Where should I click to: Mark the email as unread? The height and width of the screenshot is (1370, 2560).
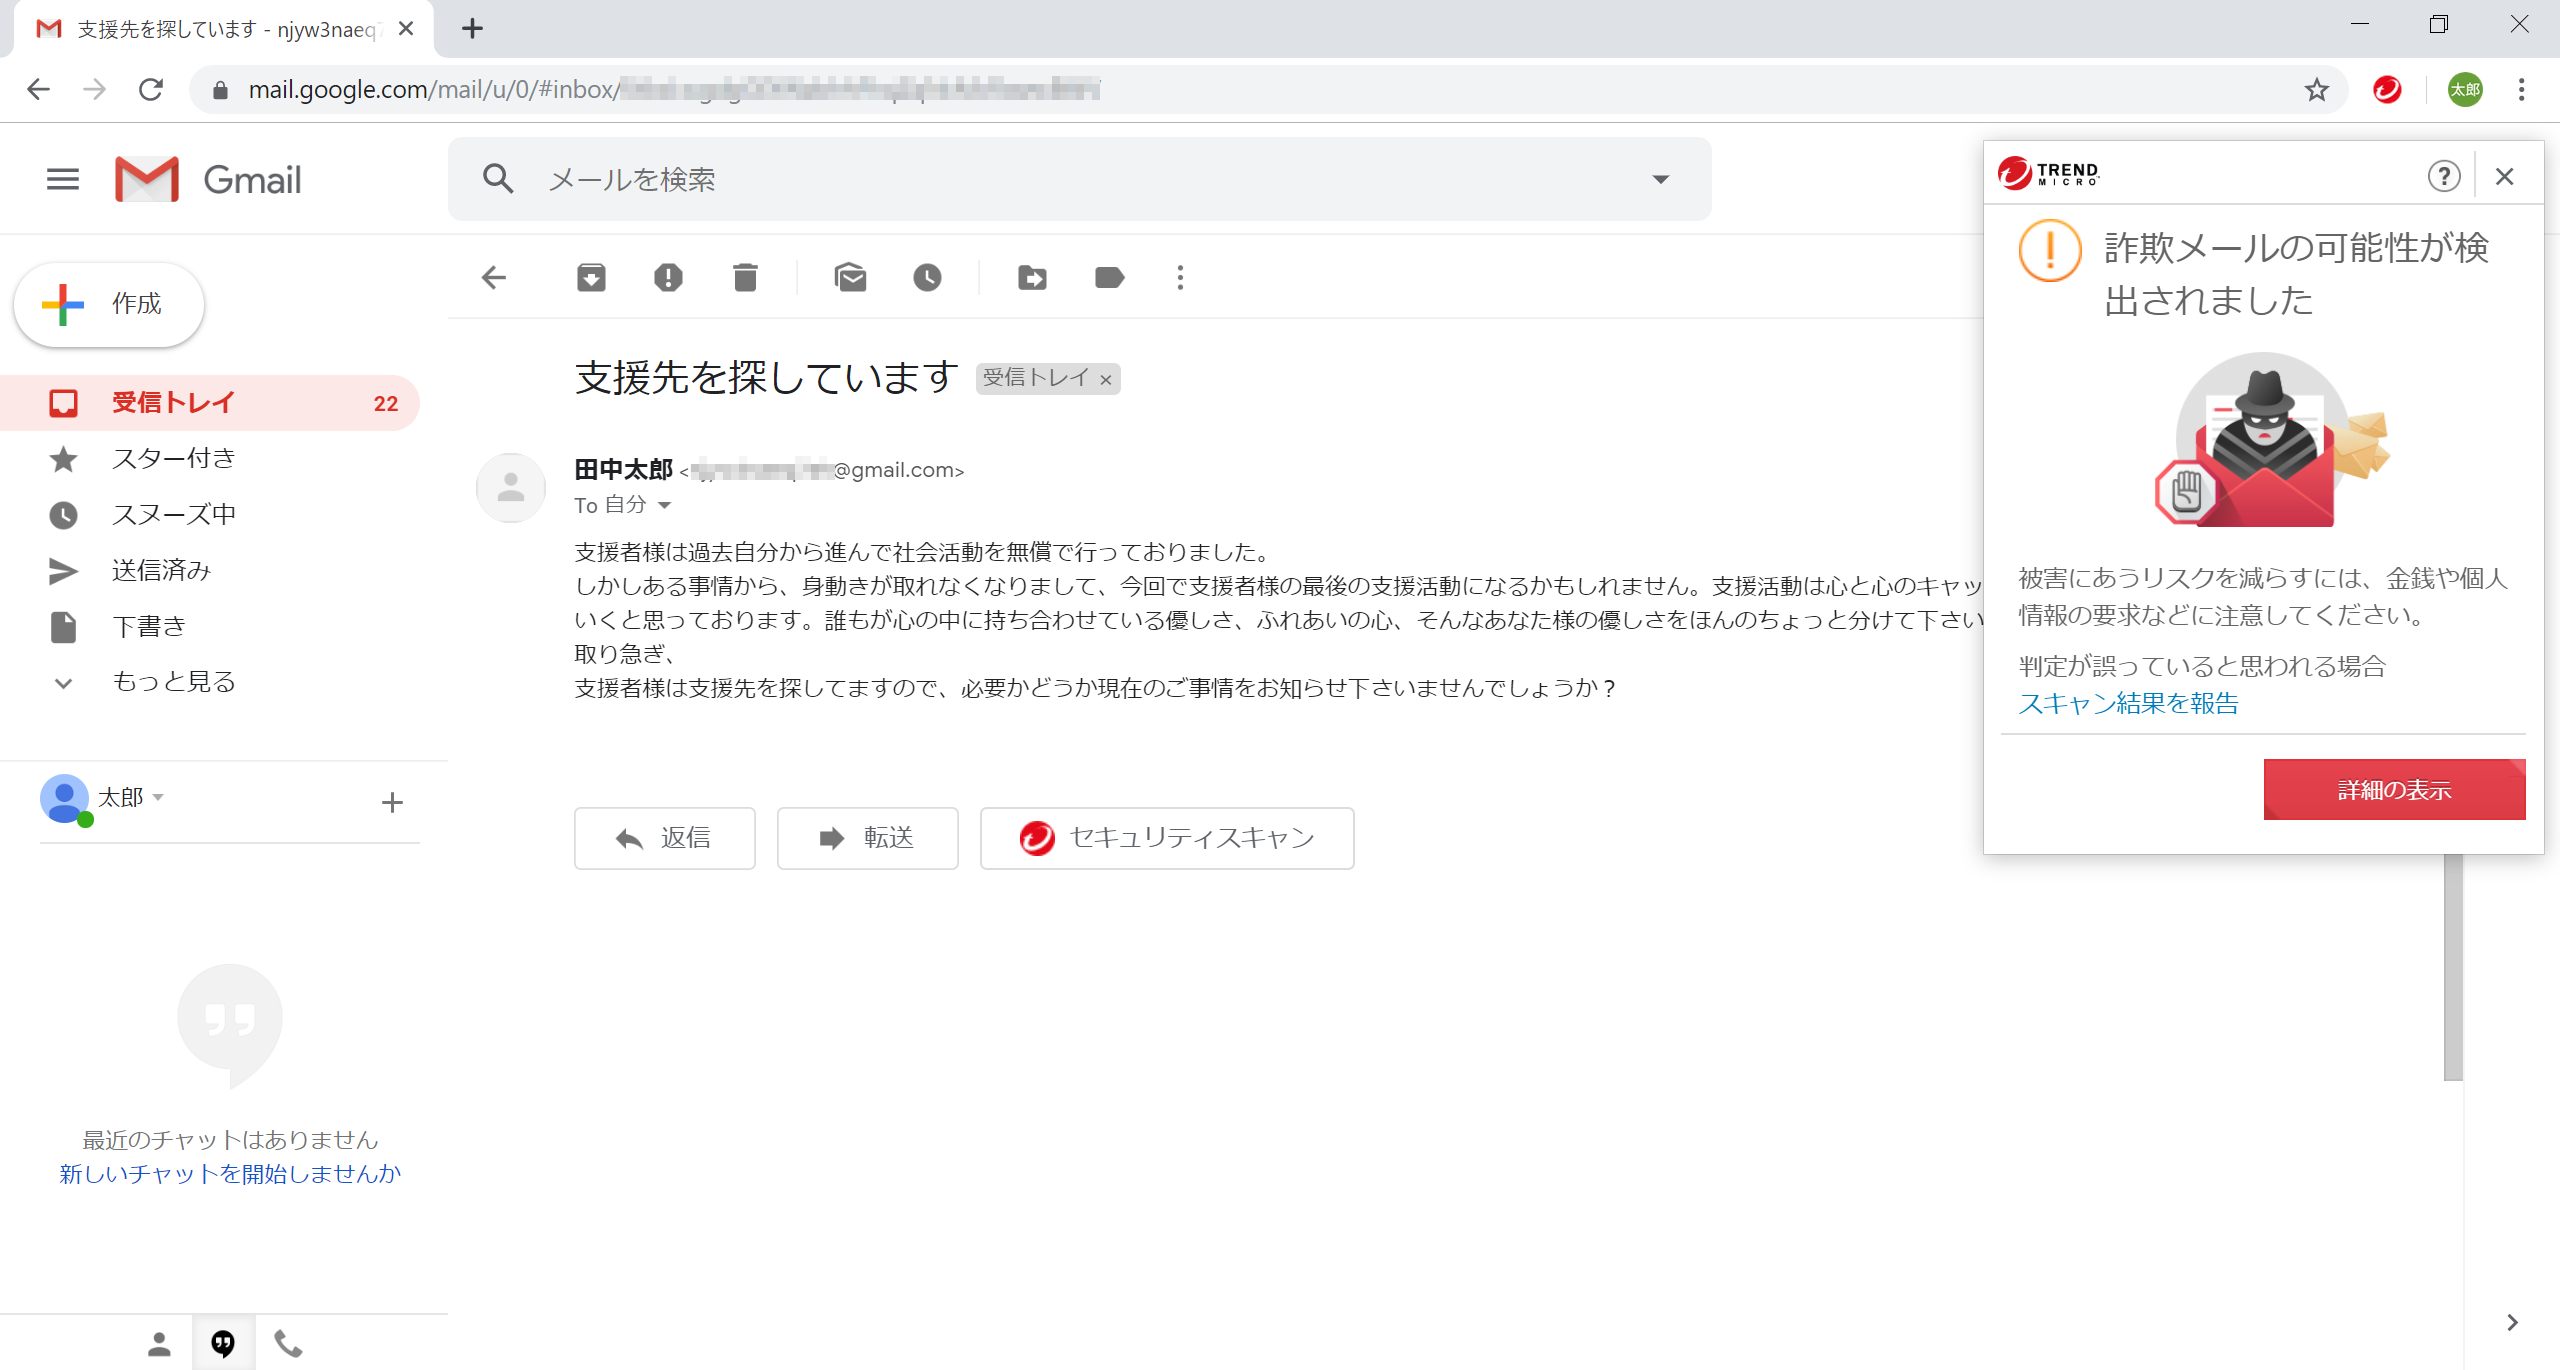[x=850, y=277]
